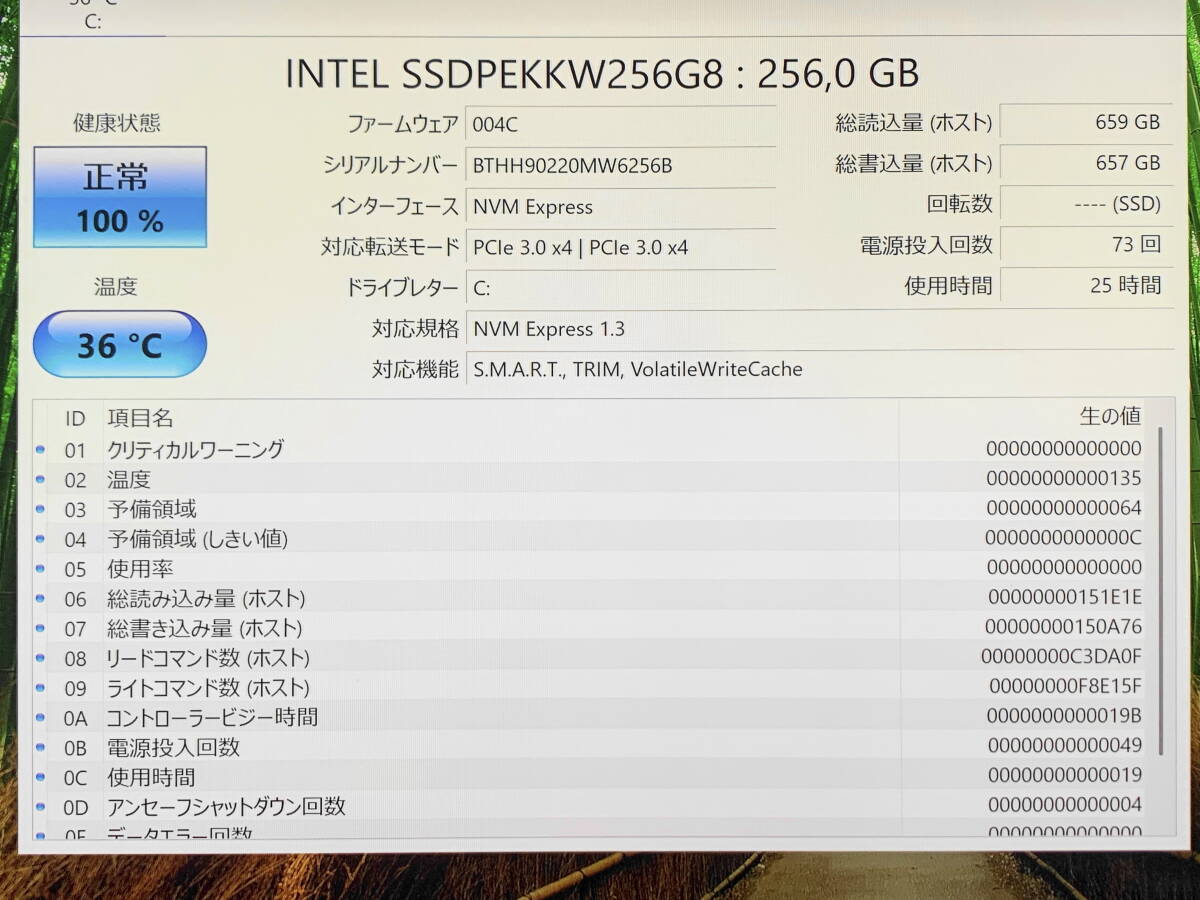Click the blue status dot for クリティカルワーニング
Image resolution: width=1200 pixels, height=900 pixels.
pos(41,450)
